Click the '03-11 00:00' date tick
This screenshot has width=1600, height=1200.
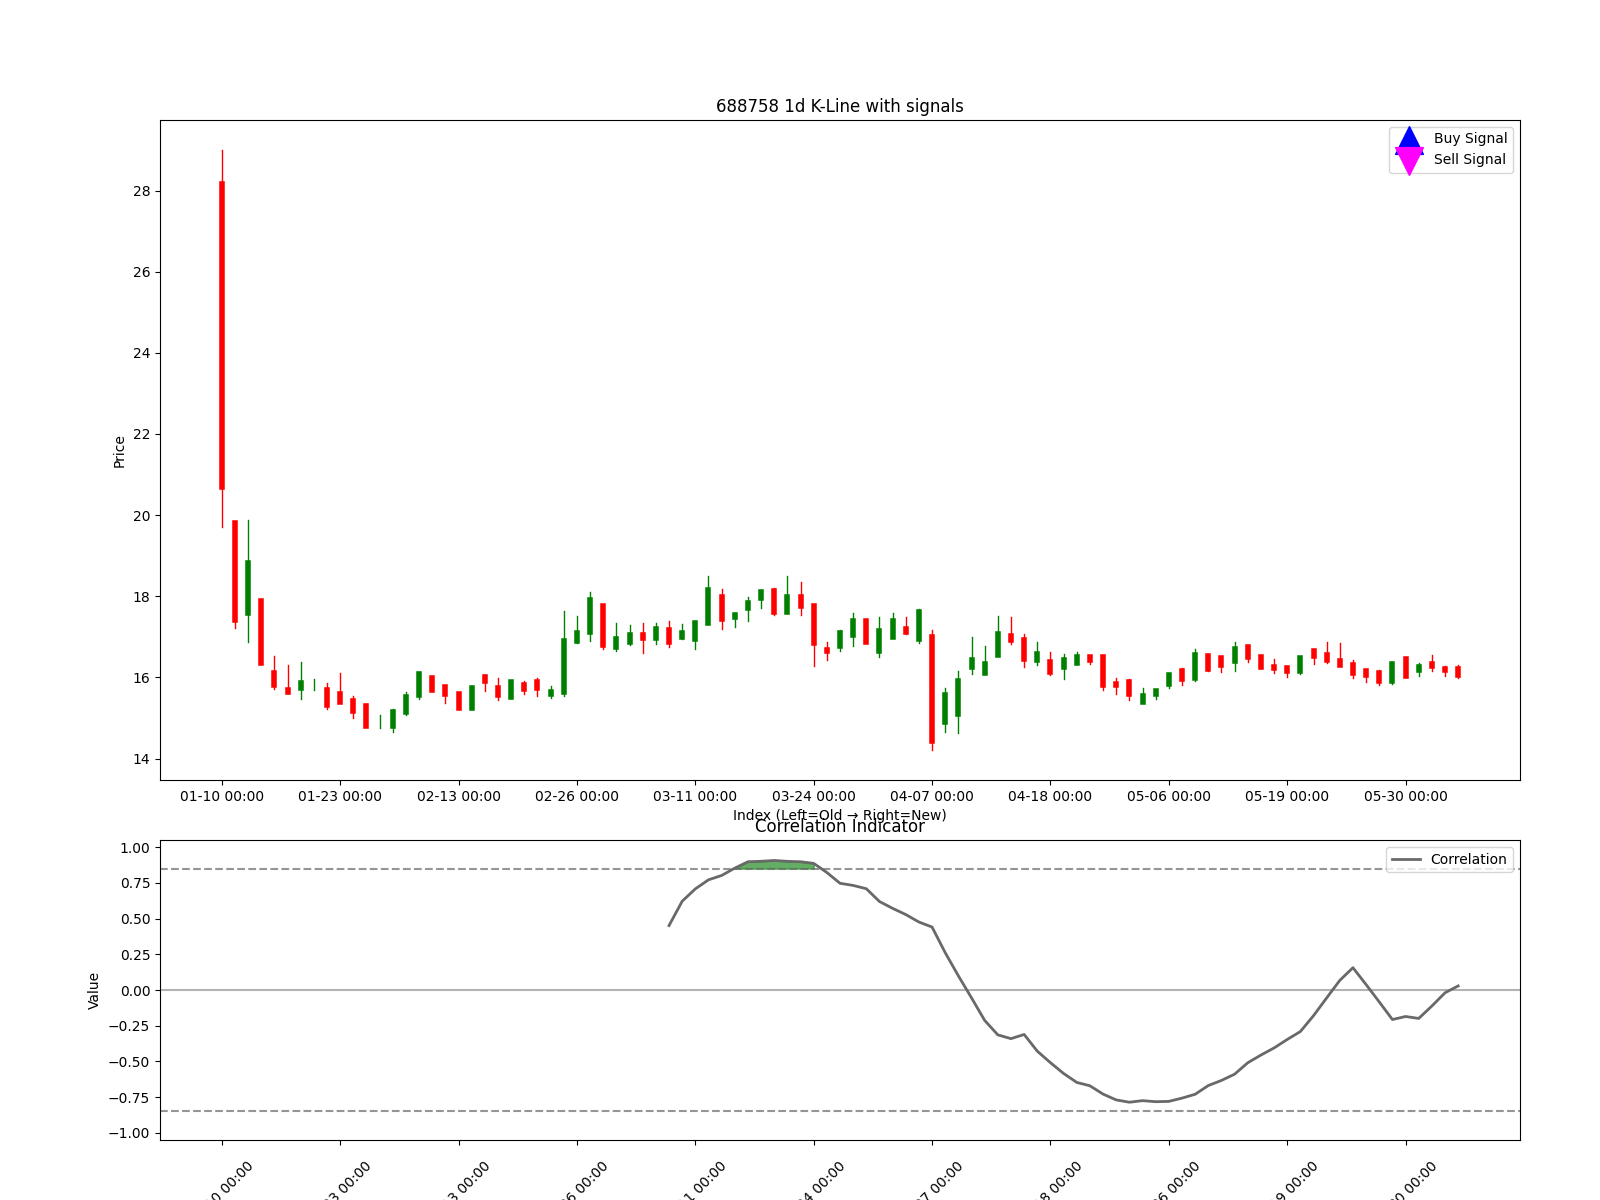click(695, 796)
